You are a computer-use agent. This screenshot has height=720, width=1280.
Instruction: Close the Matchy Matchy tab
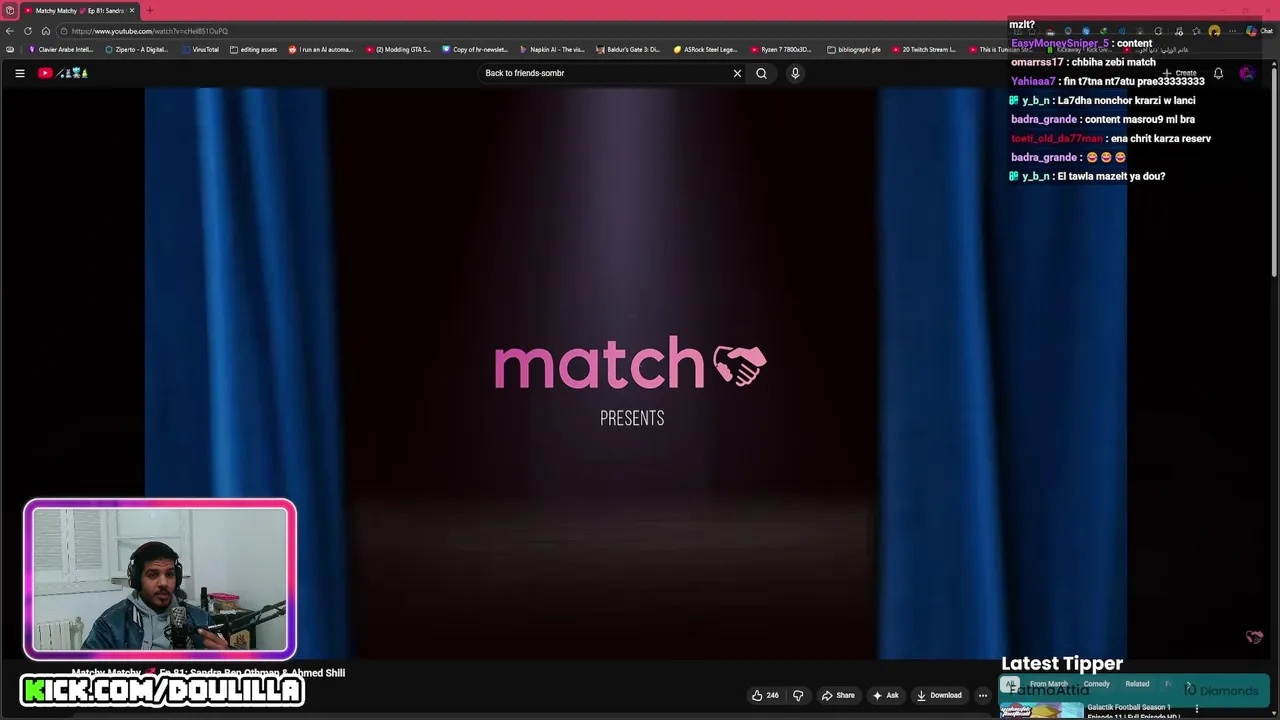(x=131, y=11)
